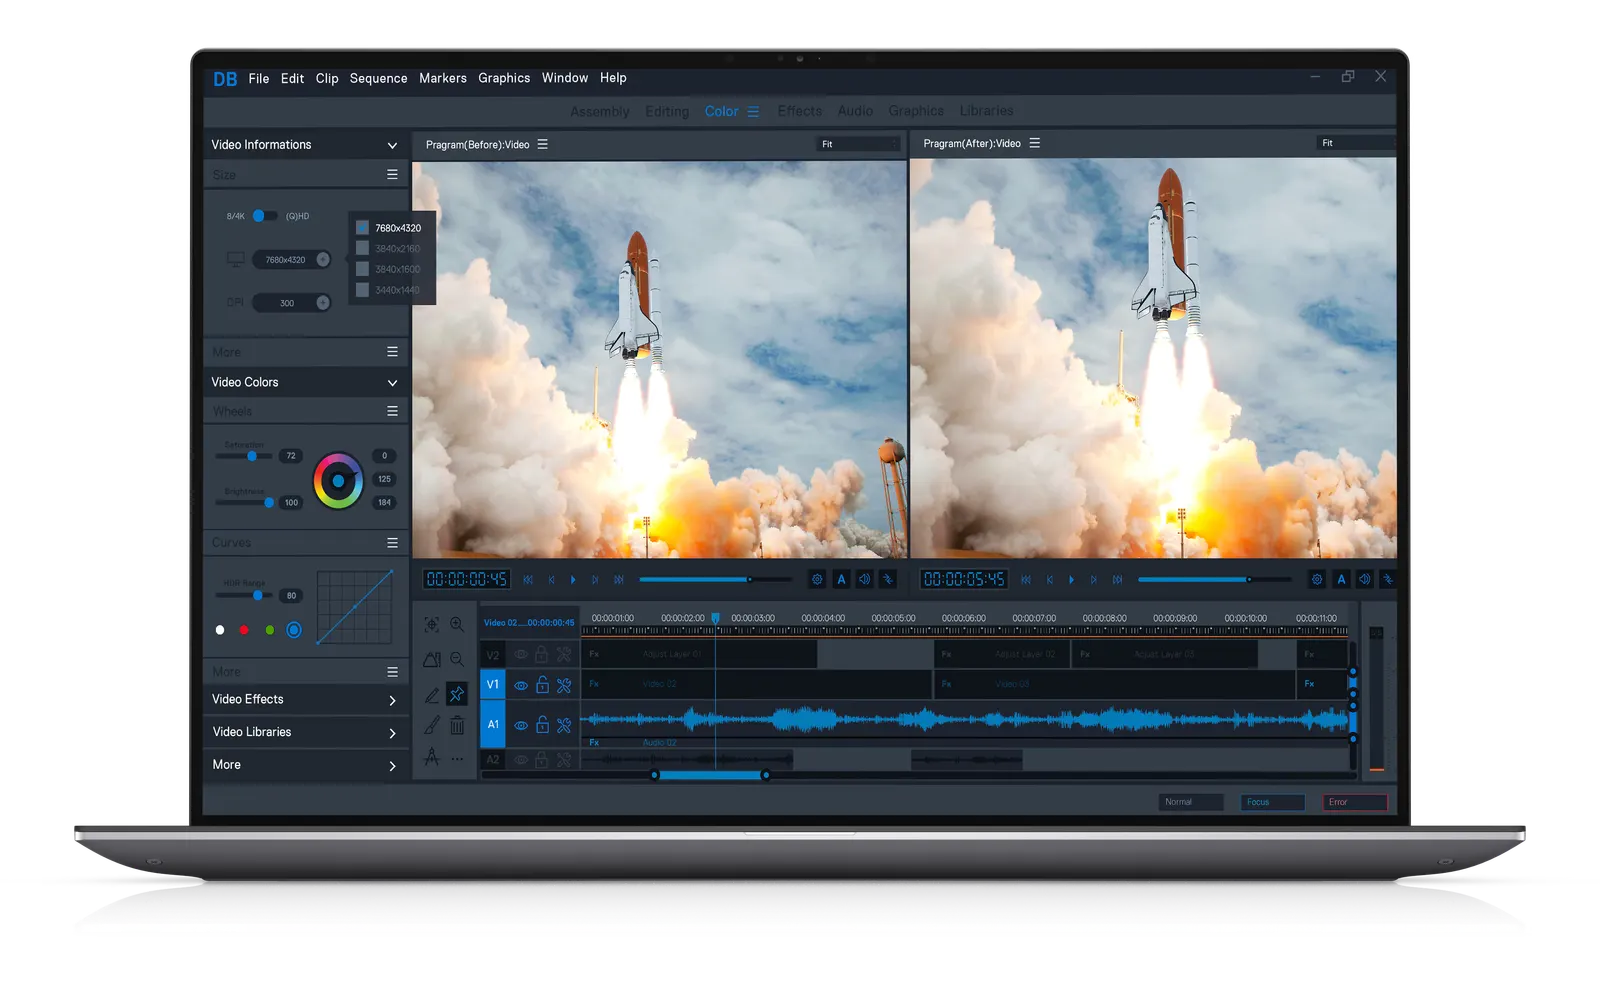Click the Focus status button

pyautogui.click(x=1273, y=802)
